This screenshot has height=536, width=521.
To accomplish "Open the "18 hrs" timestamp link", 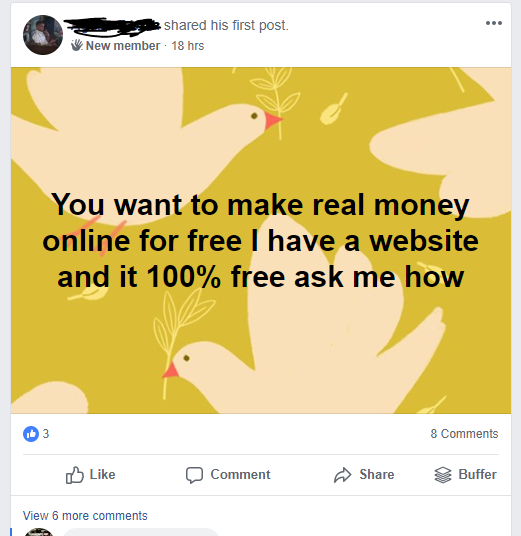I will pyautogui.click(x=188, y=46).
